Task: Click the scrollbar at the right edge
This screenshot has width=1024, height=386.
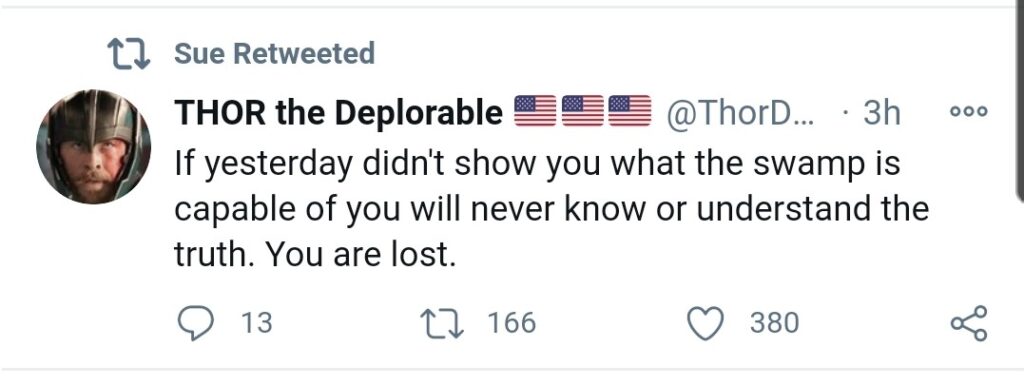Action: (1020, 98)
